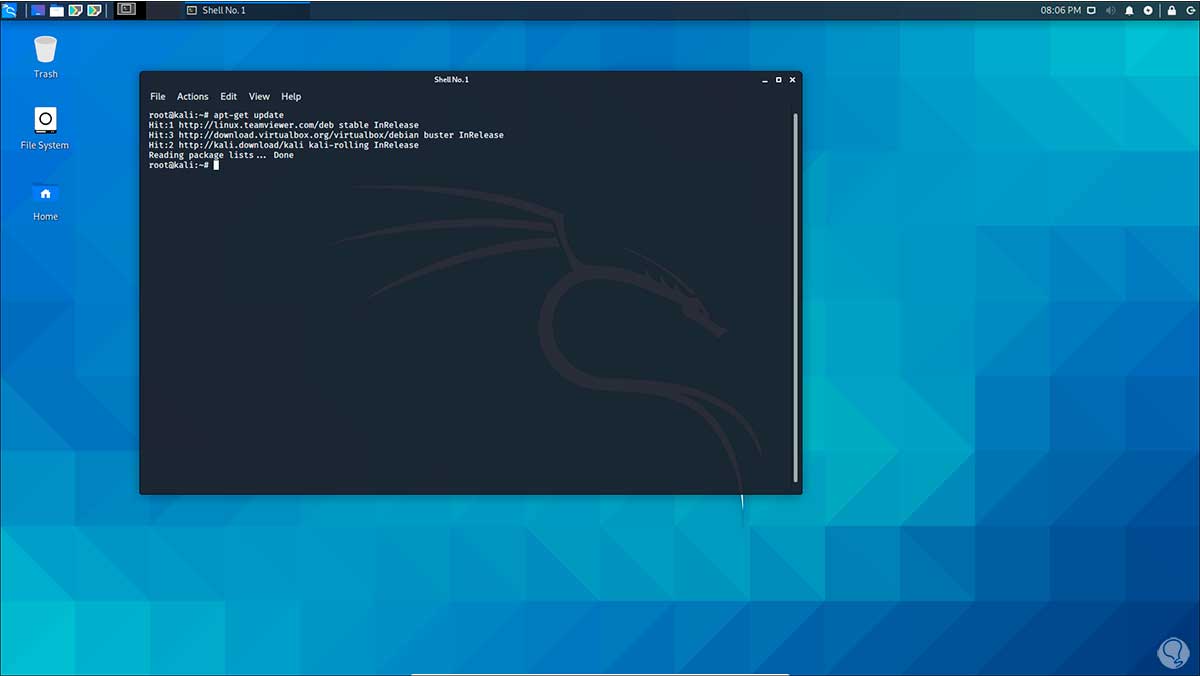Open the Kali applications menu
The width and height of the screenshot is (1200, 676).
(x=9, y=10)
